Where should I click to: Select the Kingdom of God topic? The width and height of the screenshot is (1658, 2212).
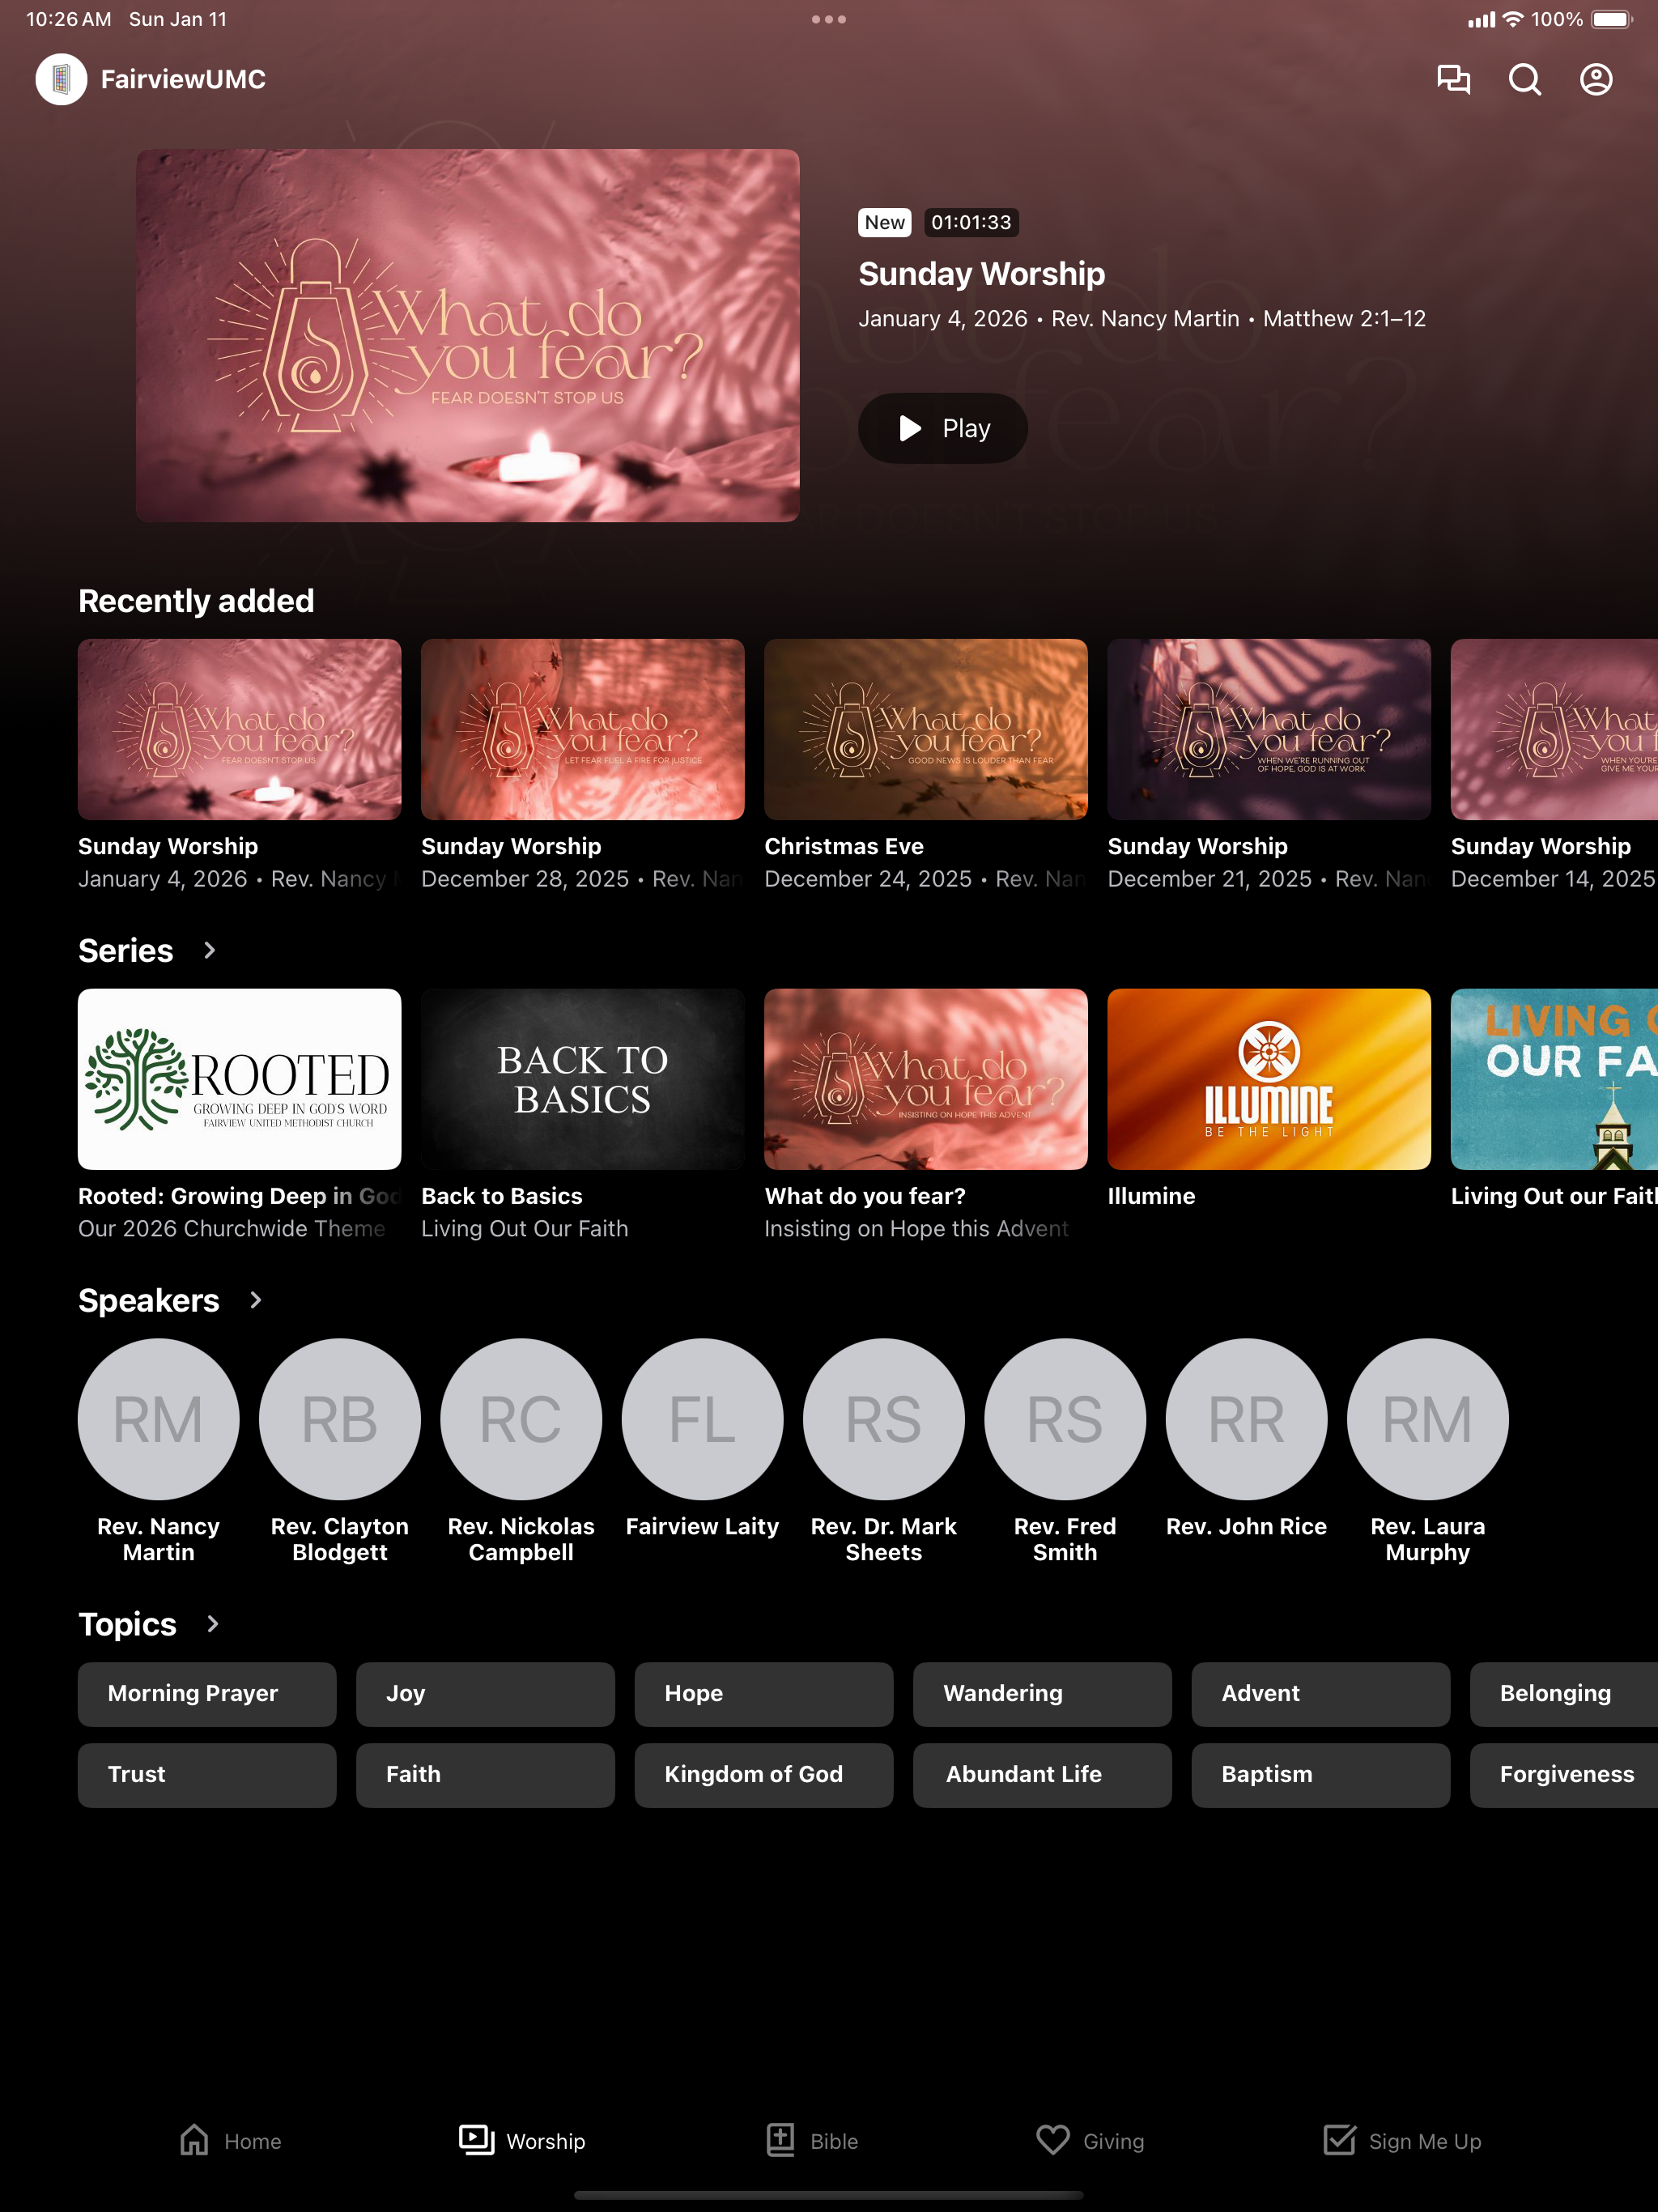(764, 1775)
